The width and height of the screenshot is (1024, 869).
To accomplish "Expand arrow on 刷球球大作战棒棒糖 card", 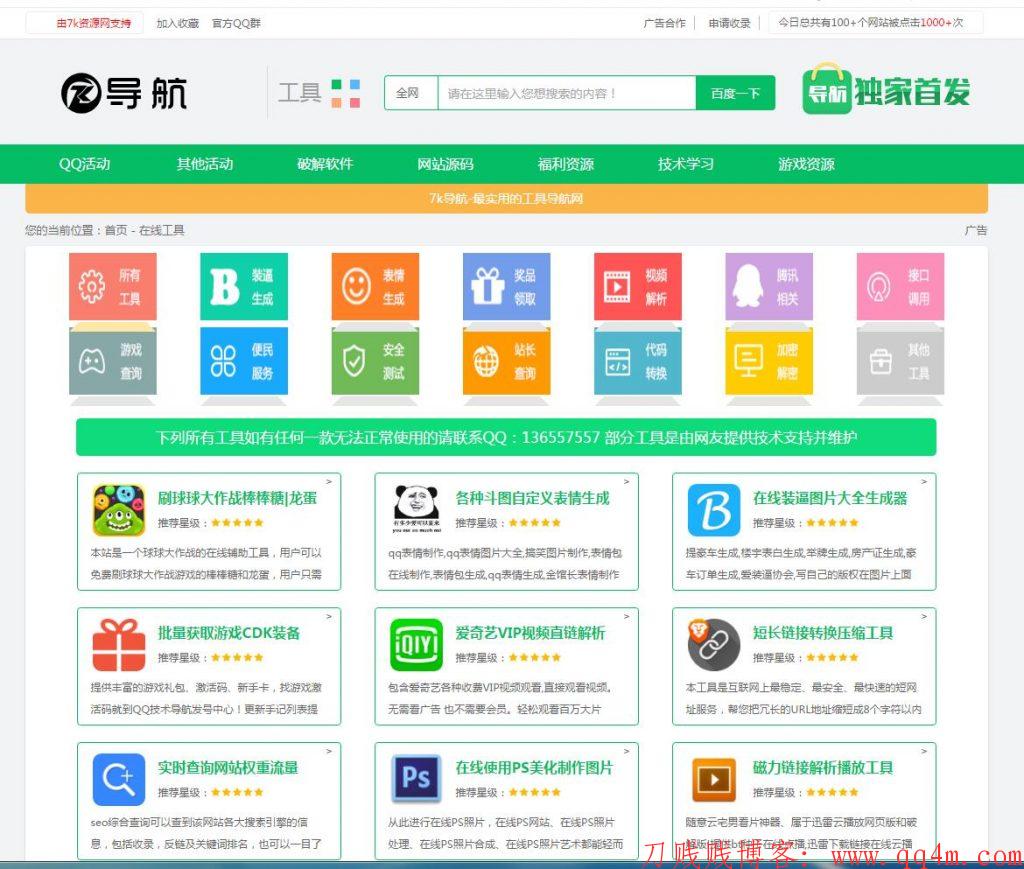I will (329, 482).
